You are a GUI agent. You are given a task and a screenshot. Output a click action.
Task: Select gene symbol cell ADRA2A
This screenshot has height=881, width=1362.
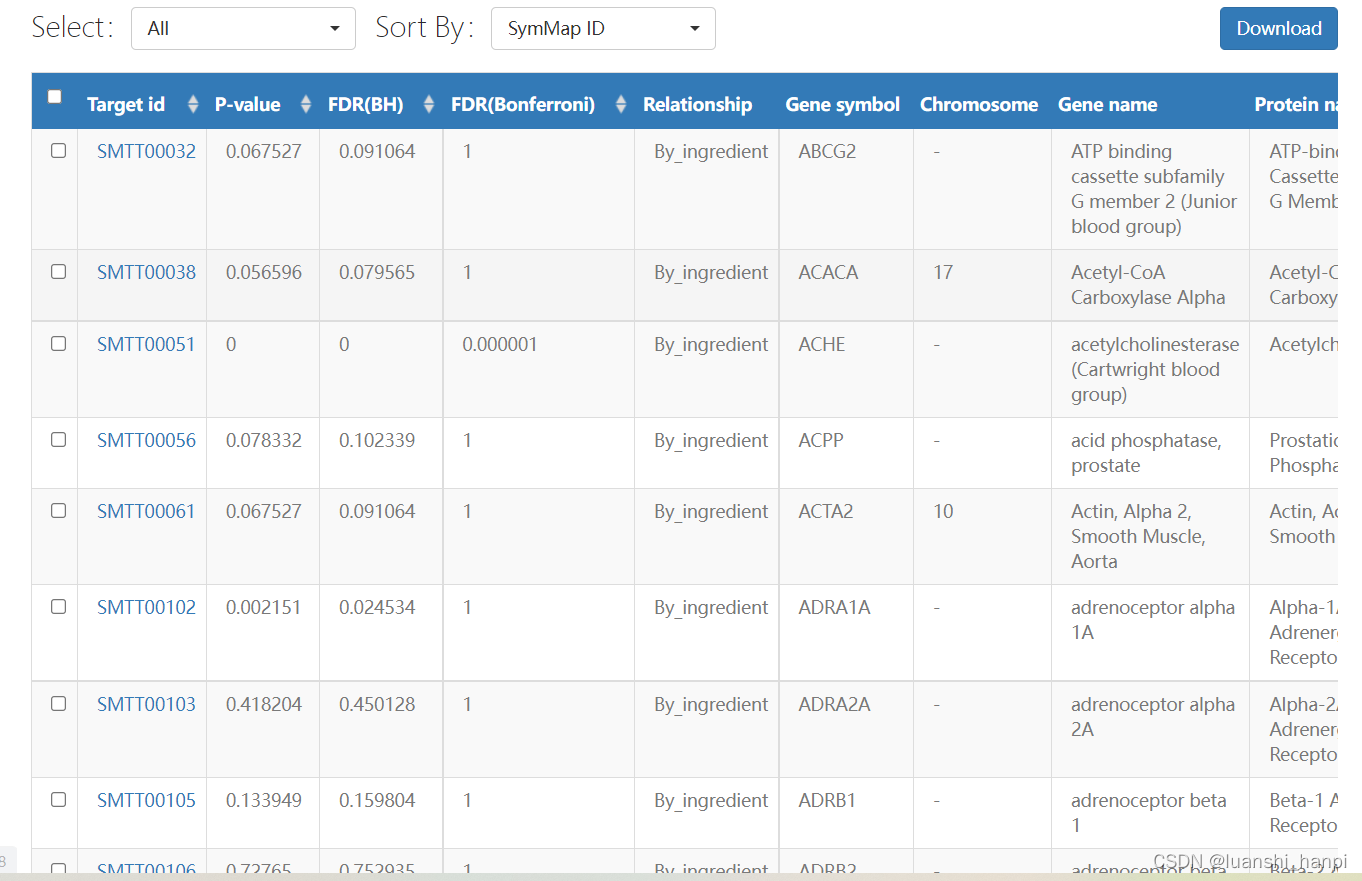click(x=834, y=704)
